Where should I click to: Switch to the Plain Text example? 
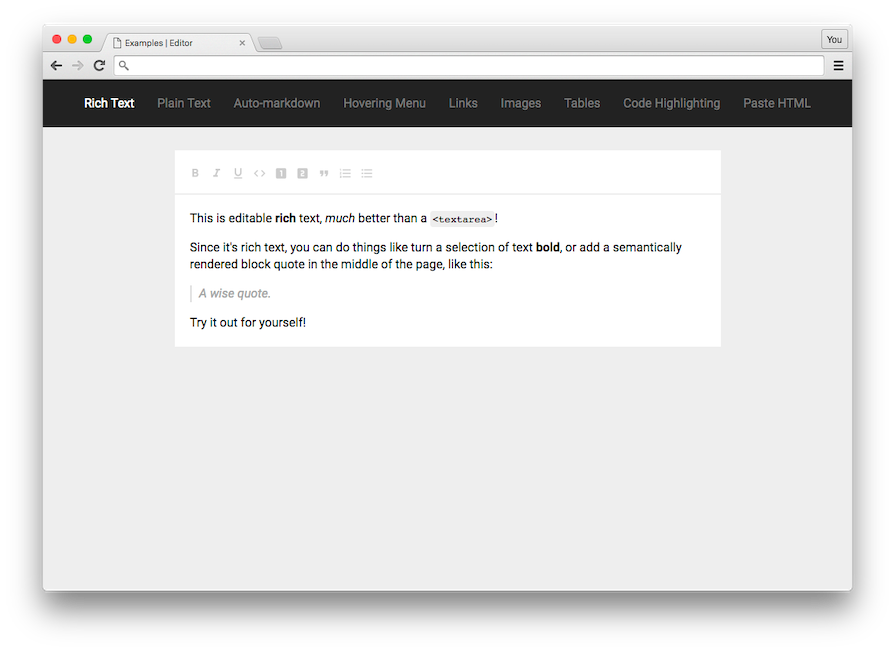[184, 103]
